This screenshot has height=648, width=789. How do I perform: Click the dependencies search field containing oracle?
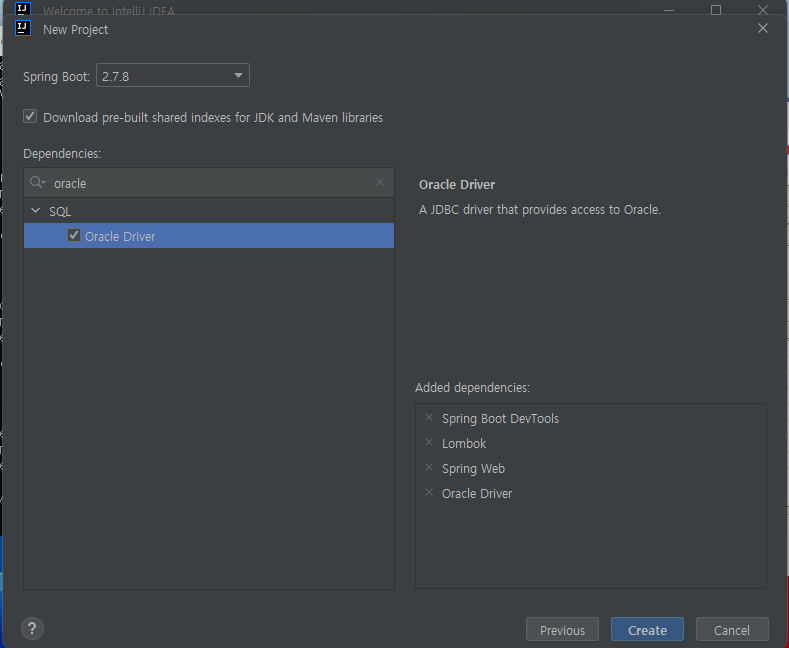[x=209, y=183]
